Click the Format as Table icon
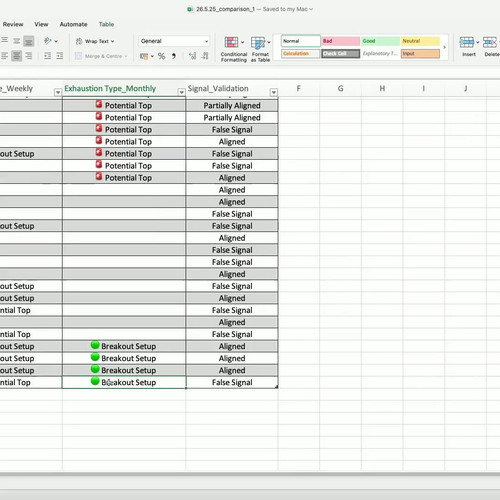 [258, 43]
